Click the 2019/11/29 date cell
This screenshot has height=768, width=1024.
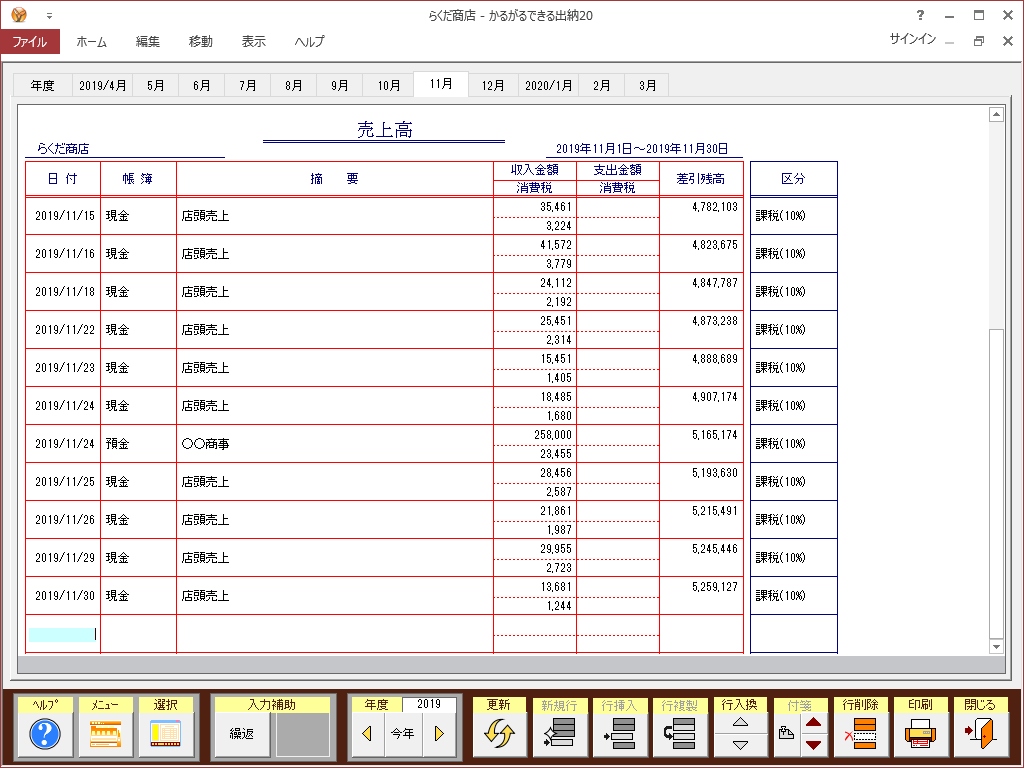(64, 558)
